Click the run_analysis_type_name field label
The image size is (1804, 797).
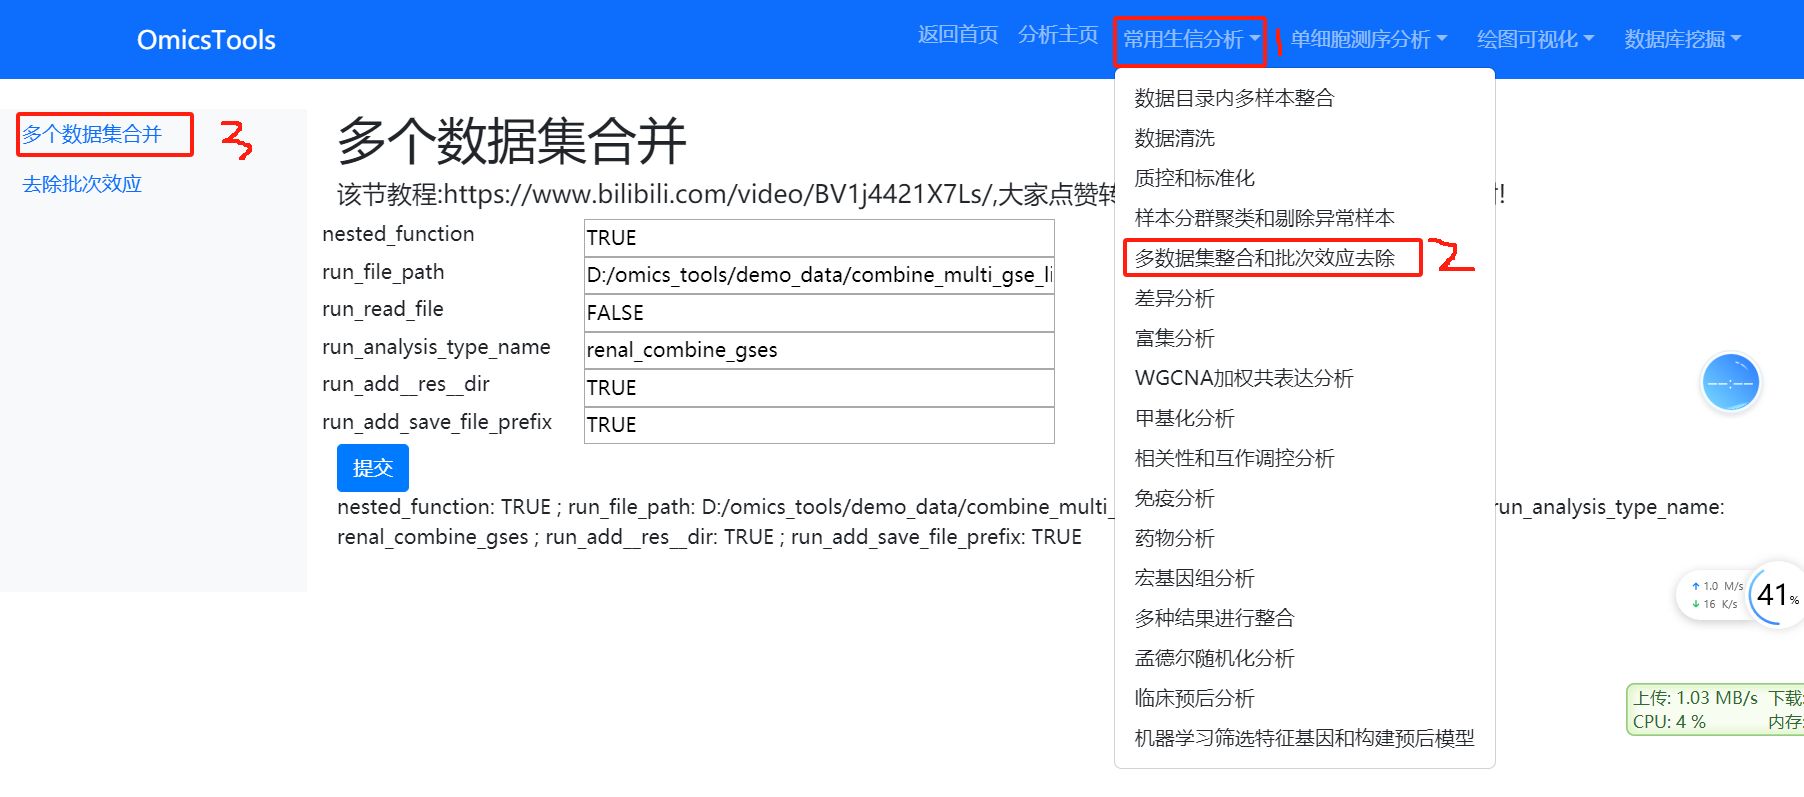point(436,347)
